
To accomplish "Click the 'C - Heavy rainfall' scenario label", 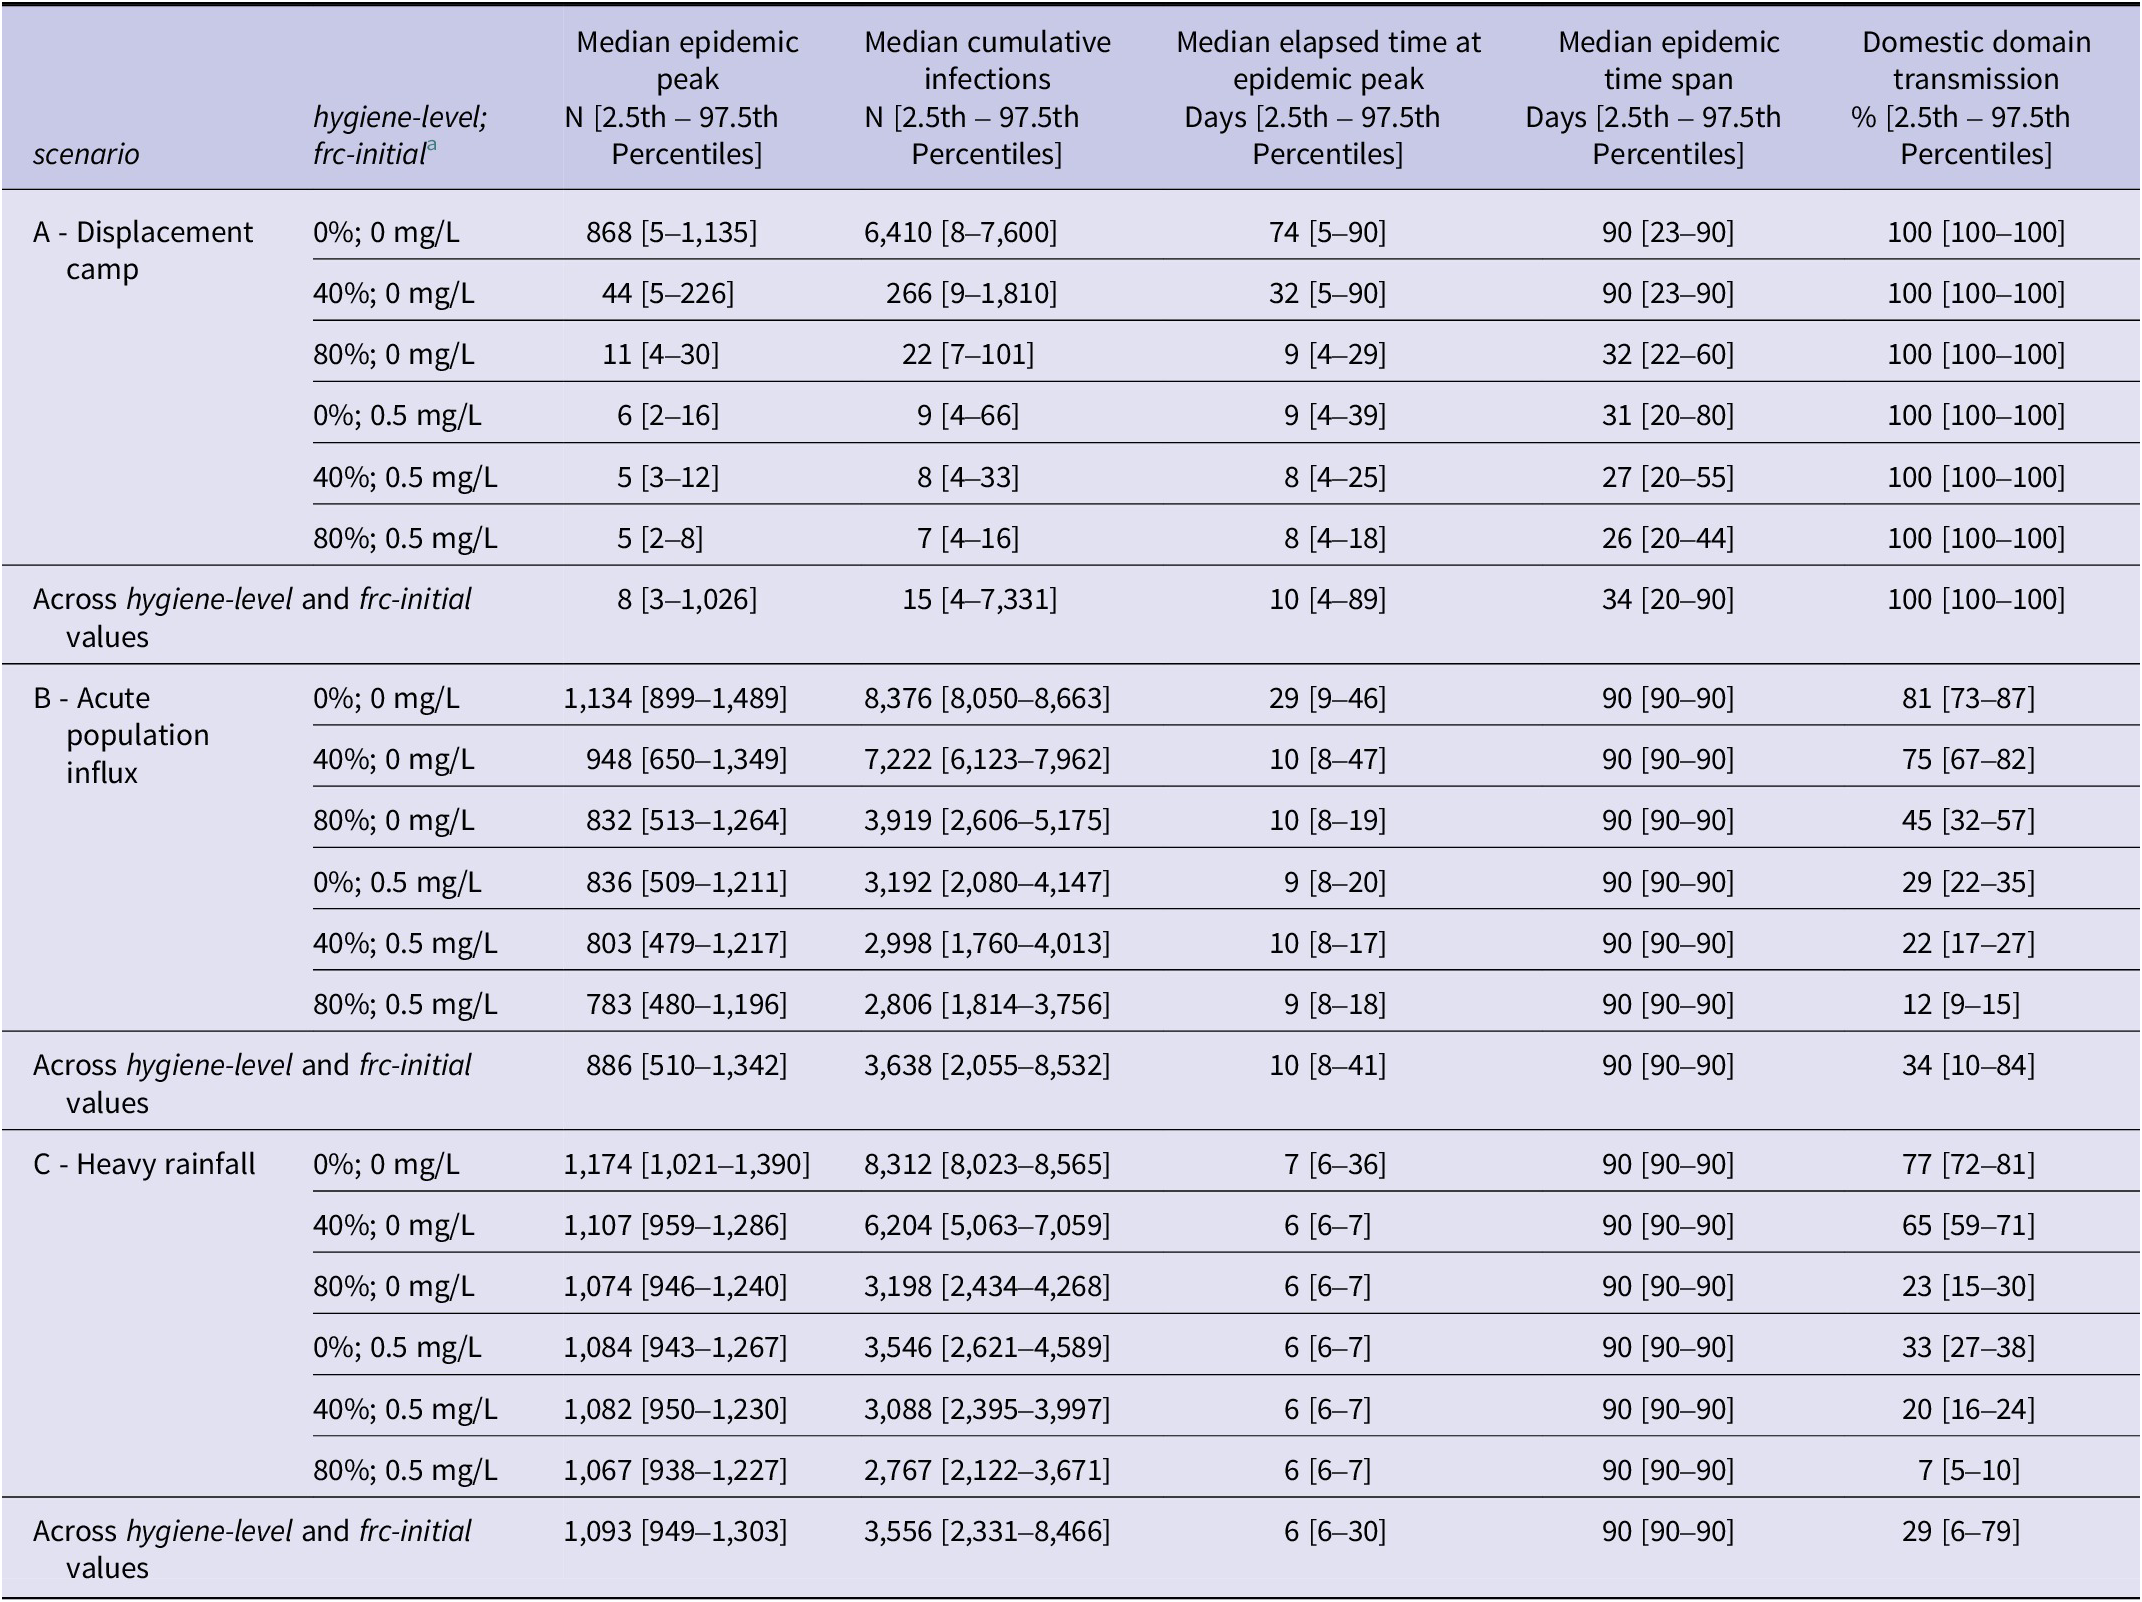I will [144, 1164].
